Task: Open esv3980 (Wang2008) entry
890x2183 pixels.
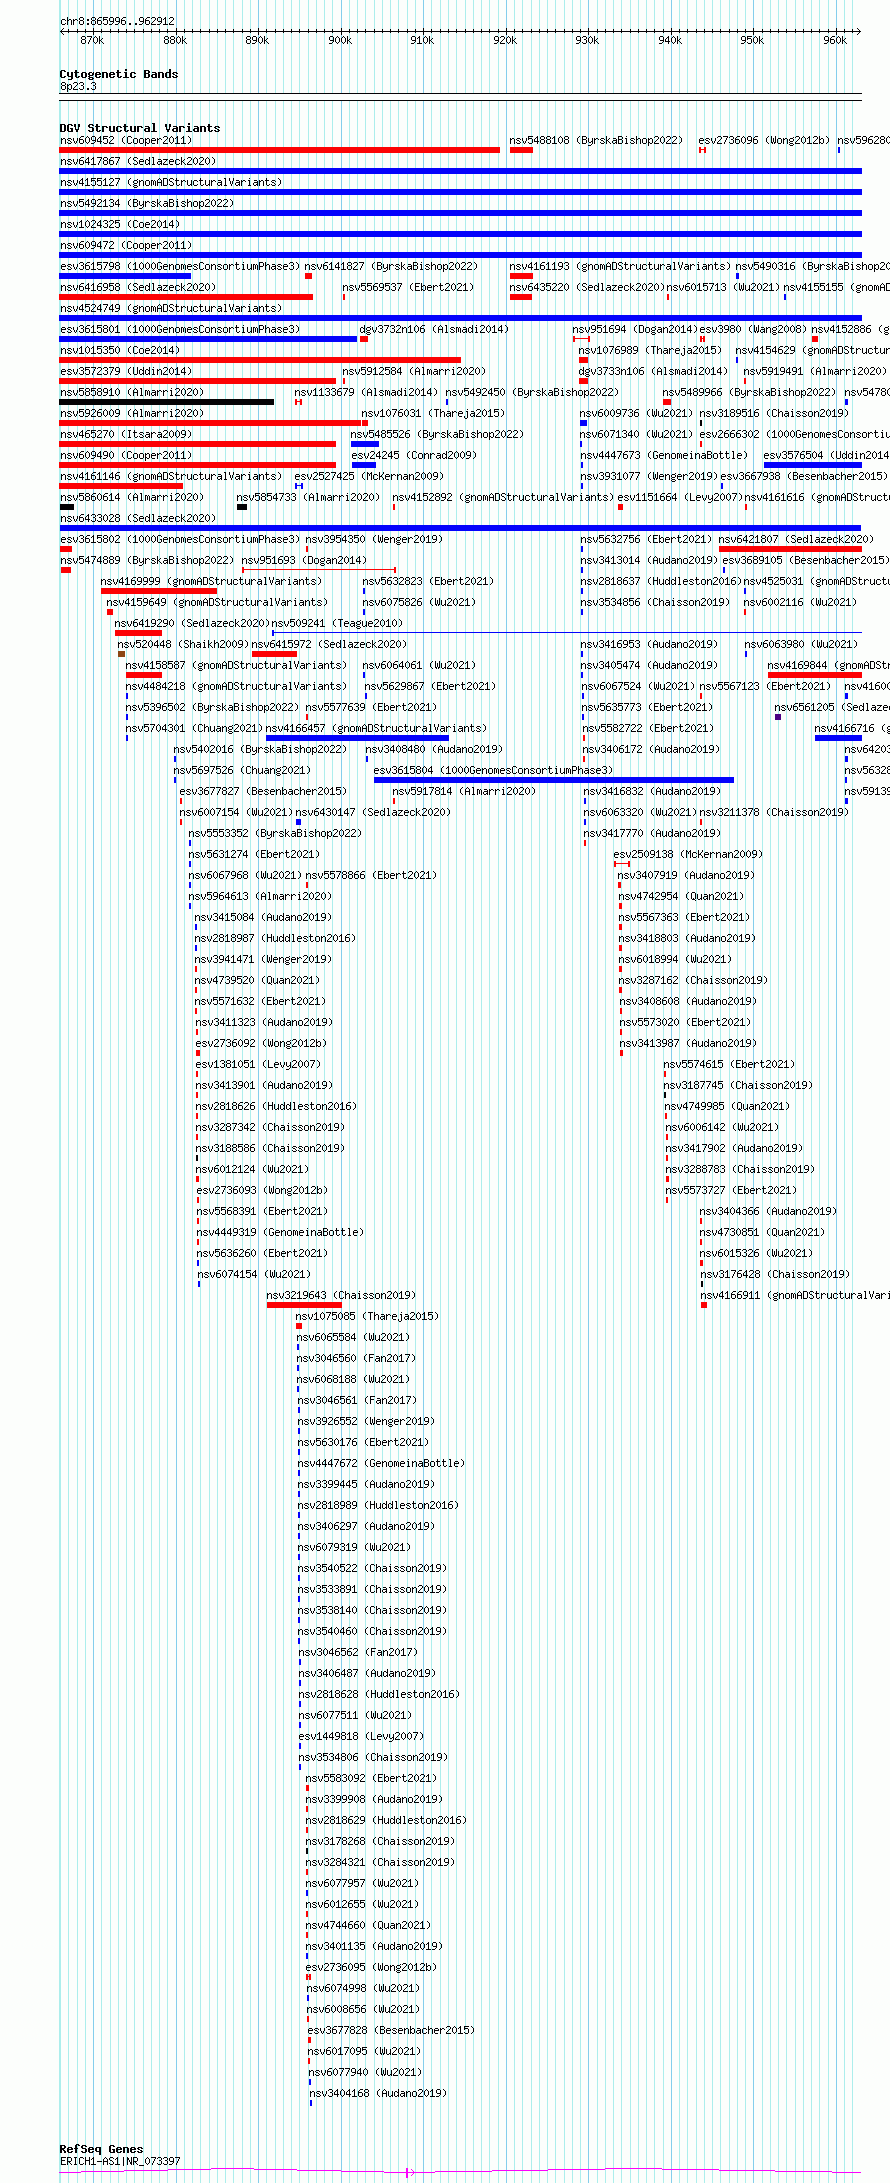Action: (x=752, y=329)
